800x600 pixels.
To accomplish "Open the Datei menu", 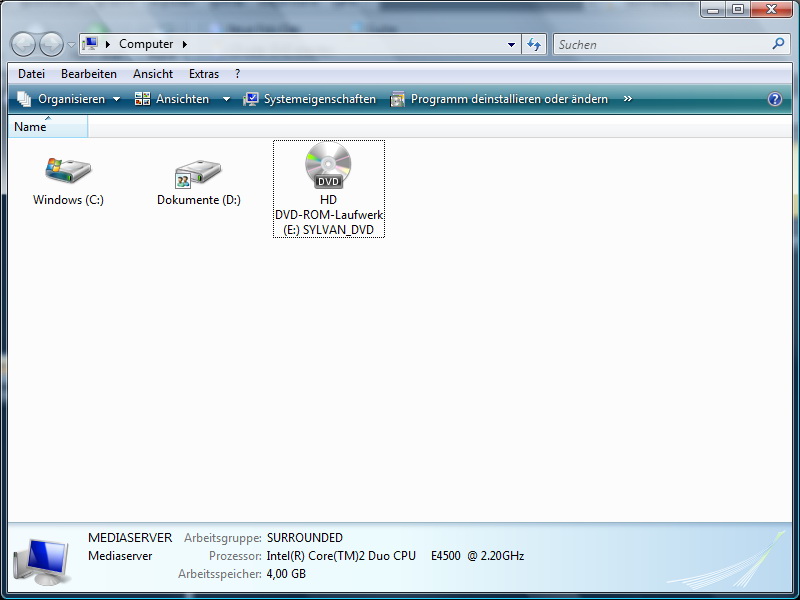I will [x=31, y=74].
